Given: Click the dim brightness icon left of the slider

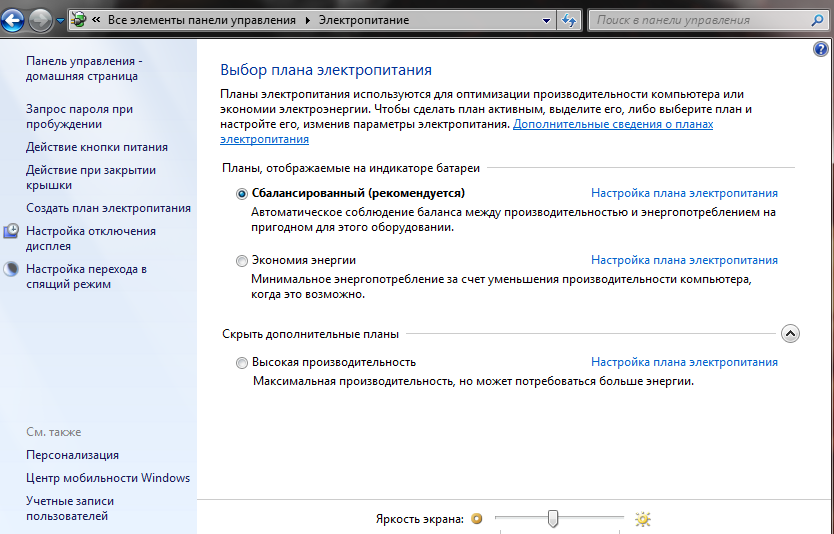Looking at the screenshot, I should tap(477, 519).
